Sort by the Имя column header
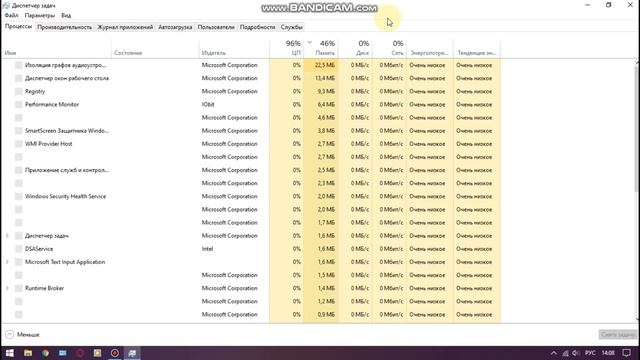 pyautogui.click(x=56, y=48)
